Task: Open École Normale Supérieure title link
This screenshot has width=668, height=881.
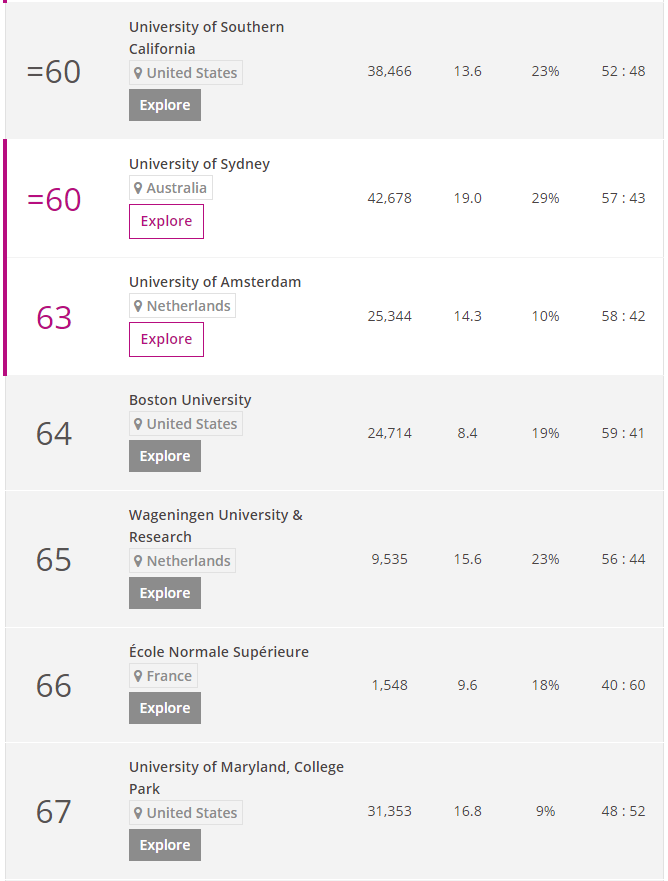Action: (x=219, y=652)
